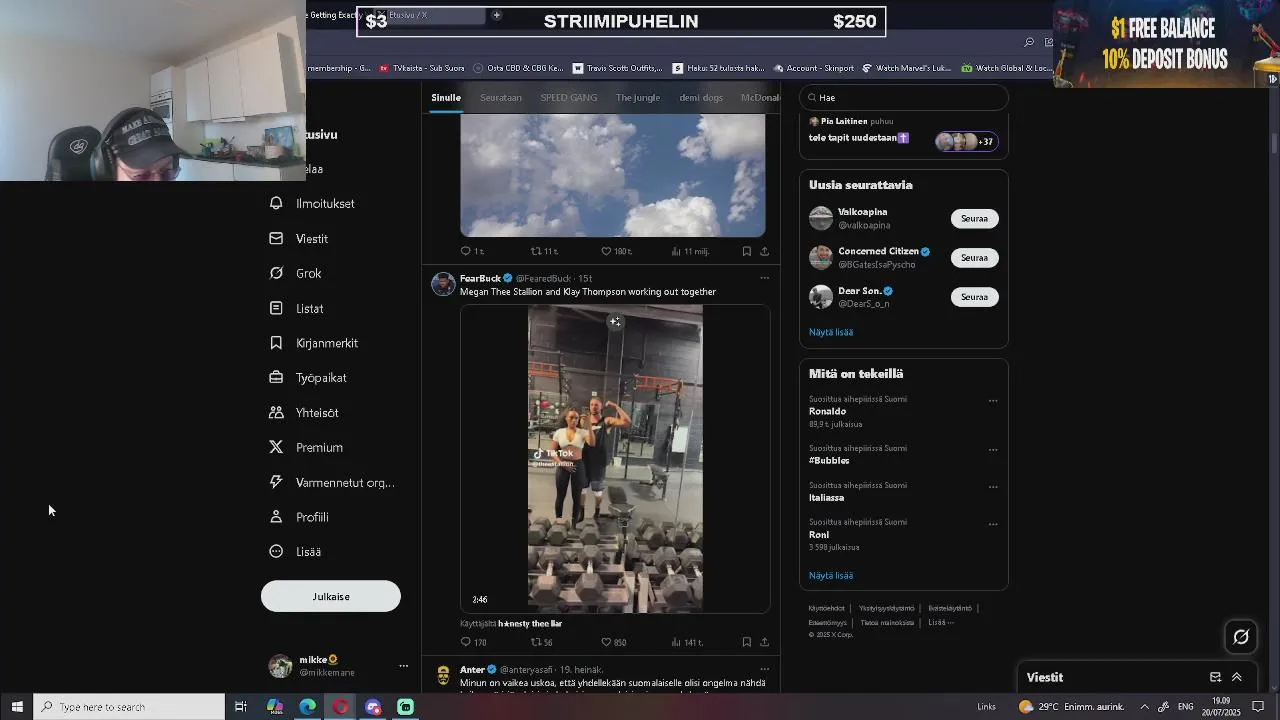This screenshot has height=720, width=1280.
Task: Open Account - Skinport bookmark
Action: [x=813, y=68]
